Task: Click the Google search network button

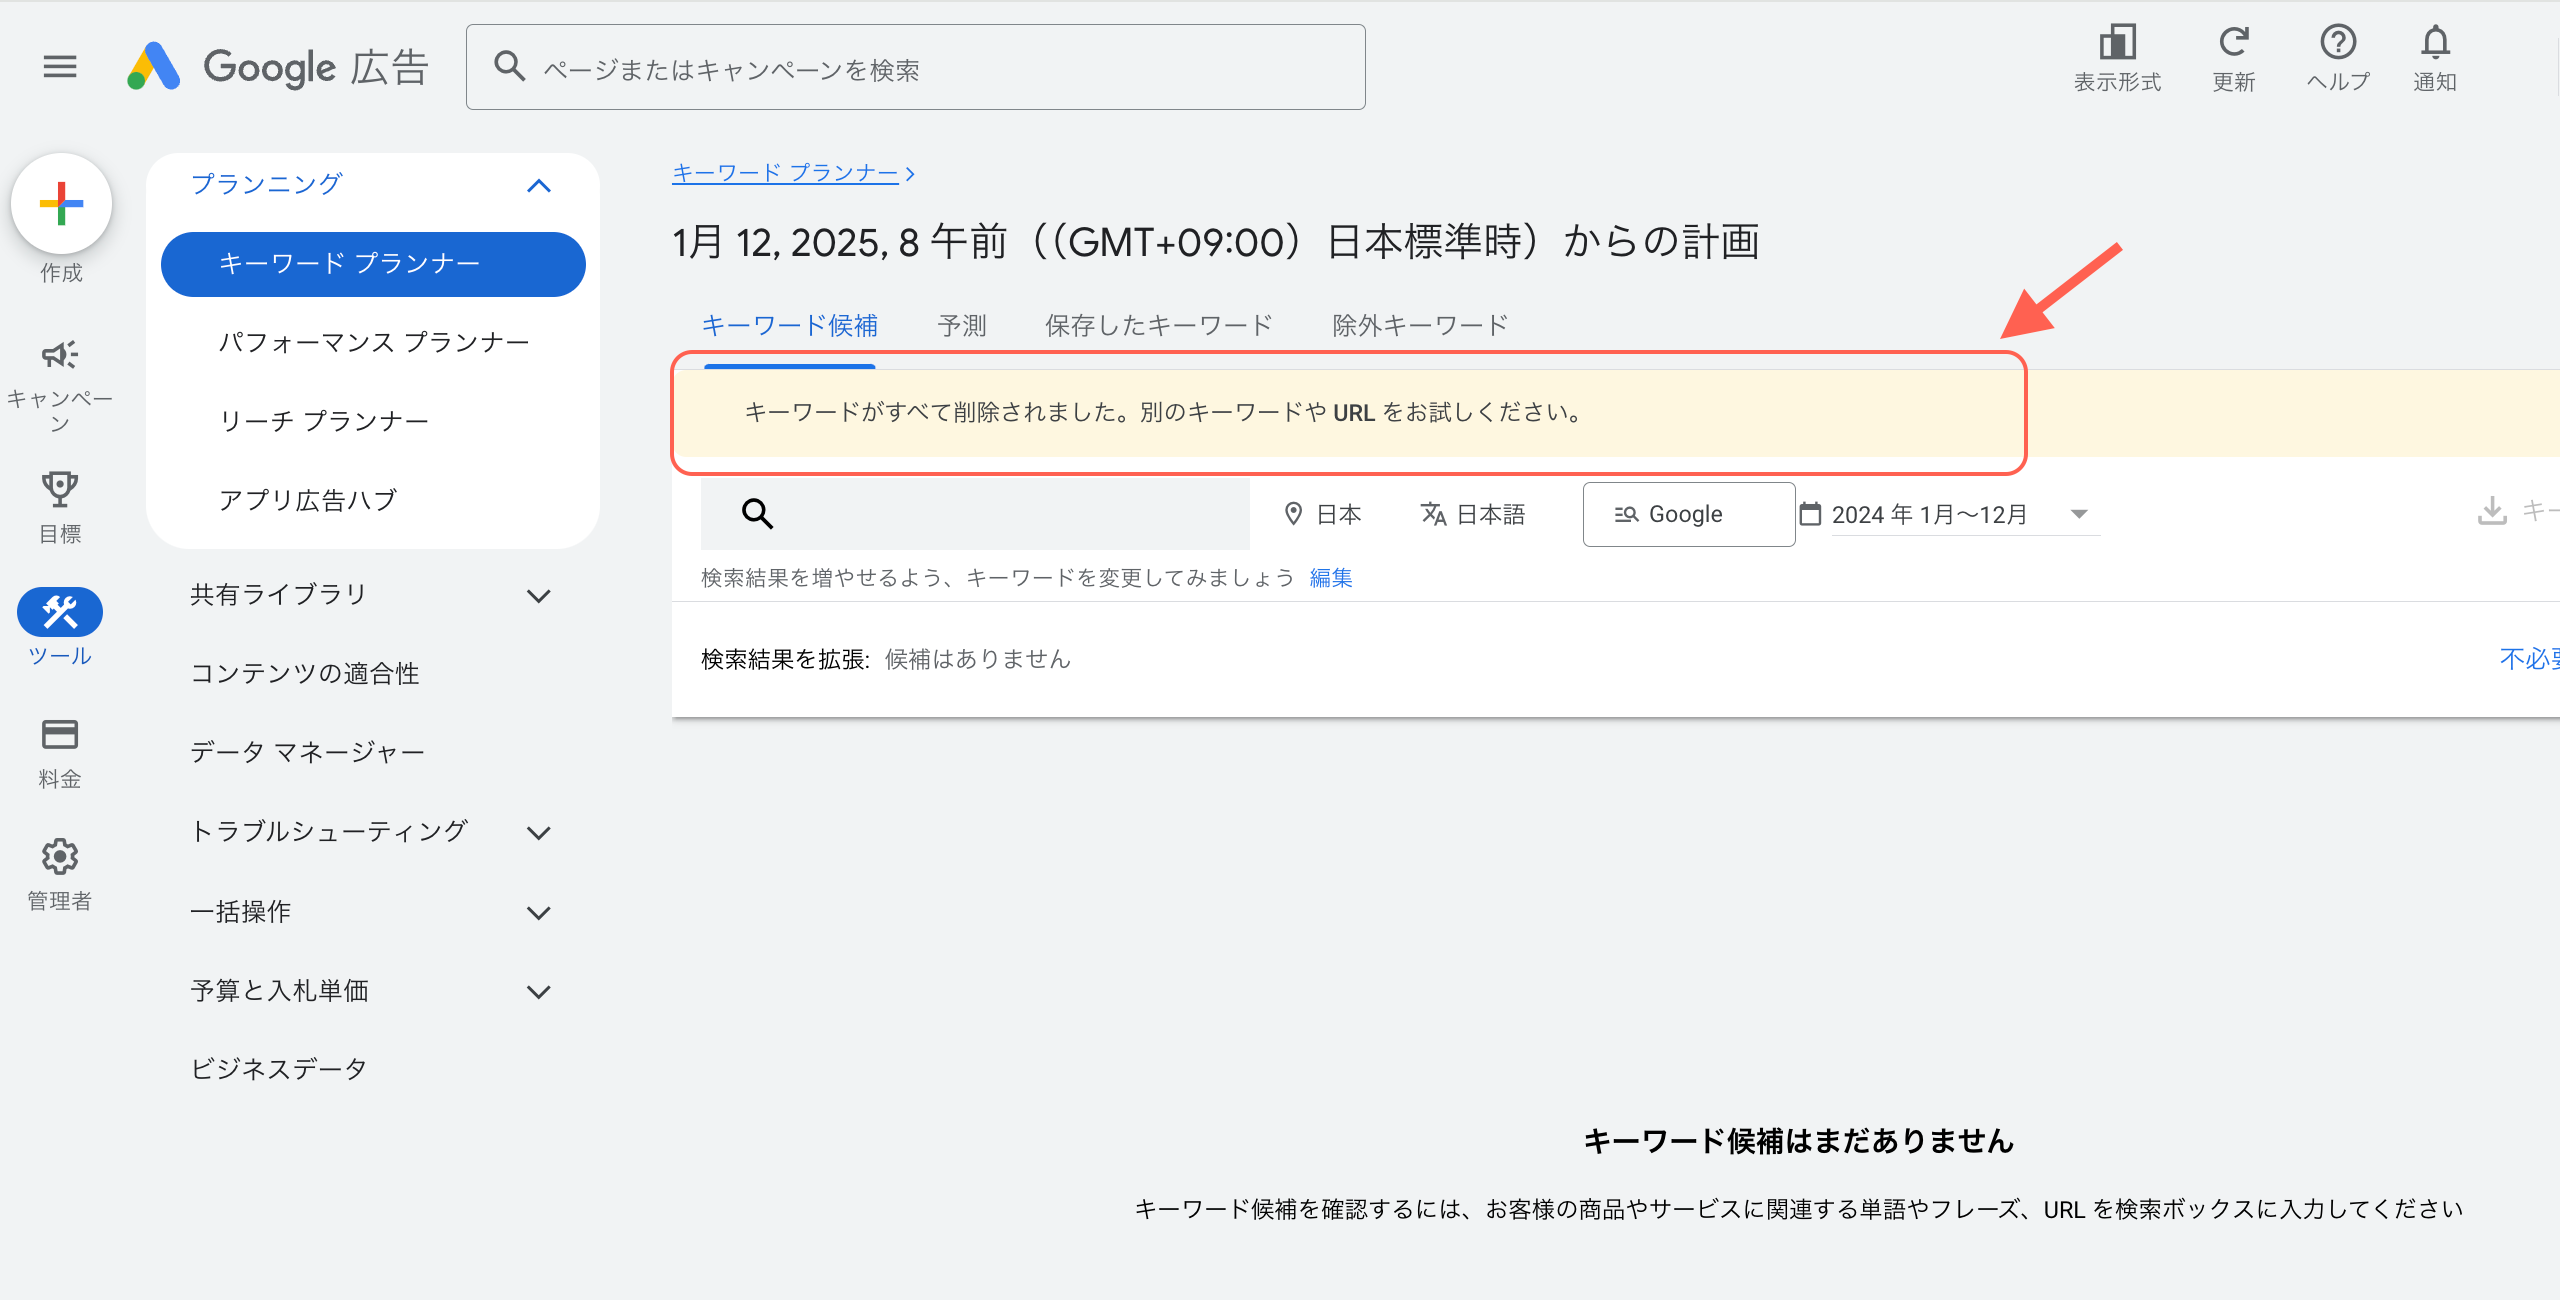Action: pyautogui.click(x=1688, y=514)
